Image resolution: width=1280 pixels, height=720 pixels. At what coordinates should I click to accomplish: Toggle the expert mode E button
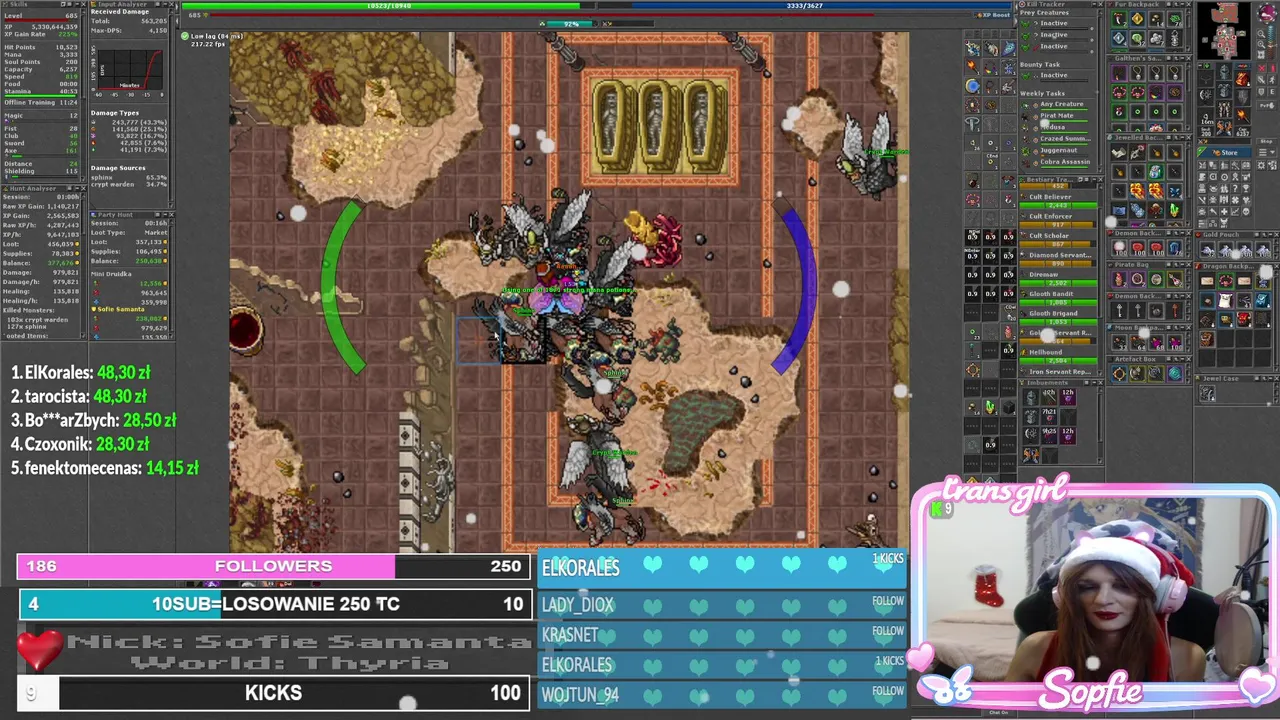click(1272, 92)
